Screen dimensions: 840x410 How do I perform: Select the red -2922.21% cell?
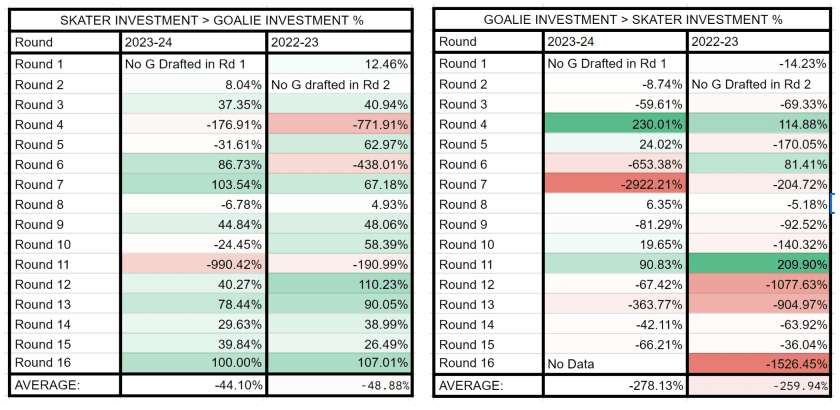point(615,184)
